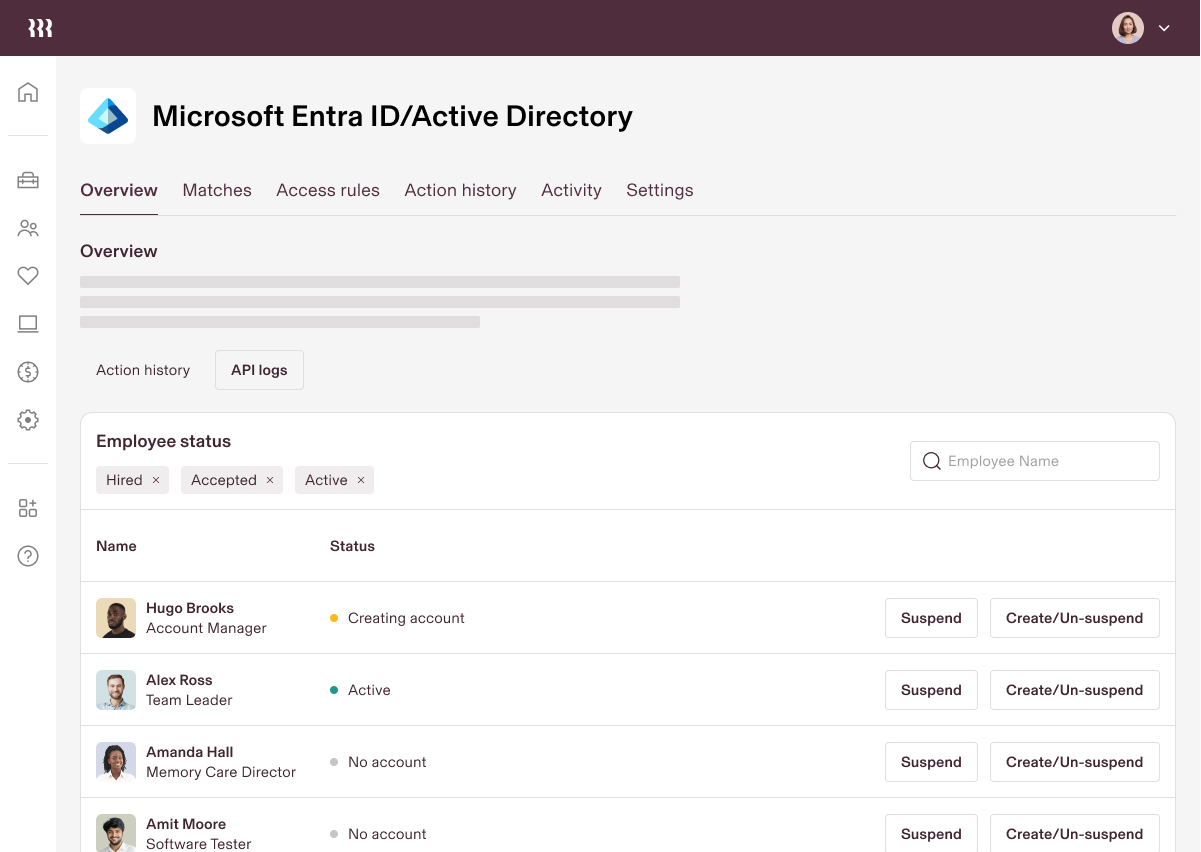The width and height of the screenshot is (1201, 852).
Task: Open the briefcase icon in sidebar
Action: click(x=28, y=180)
